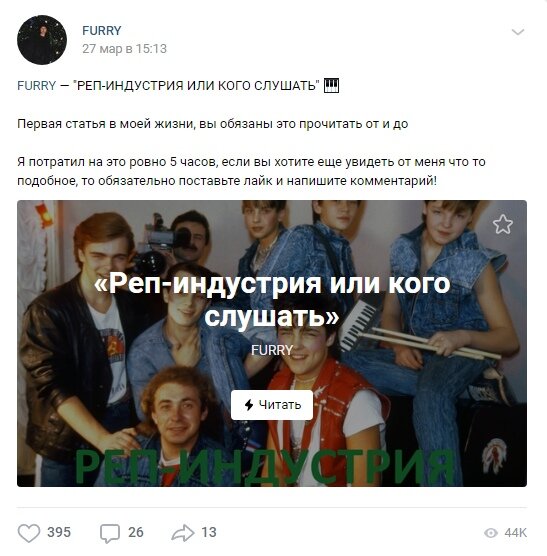The height and width of the screenshot is (556, 547).
Task: Click the eye views icon
Action: (x=491, y=533)
